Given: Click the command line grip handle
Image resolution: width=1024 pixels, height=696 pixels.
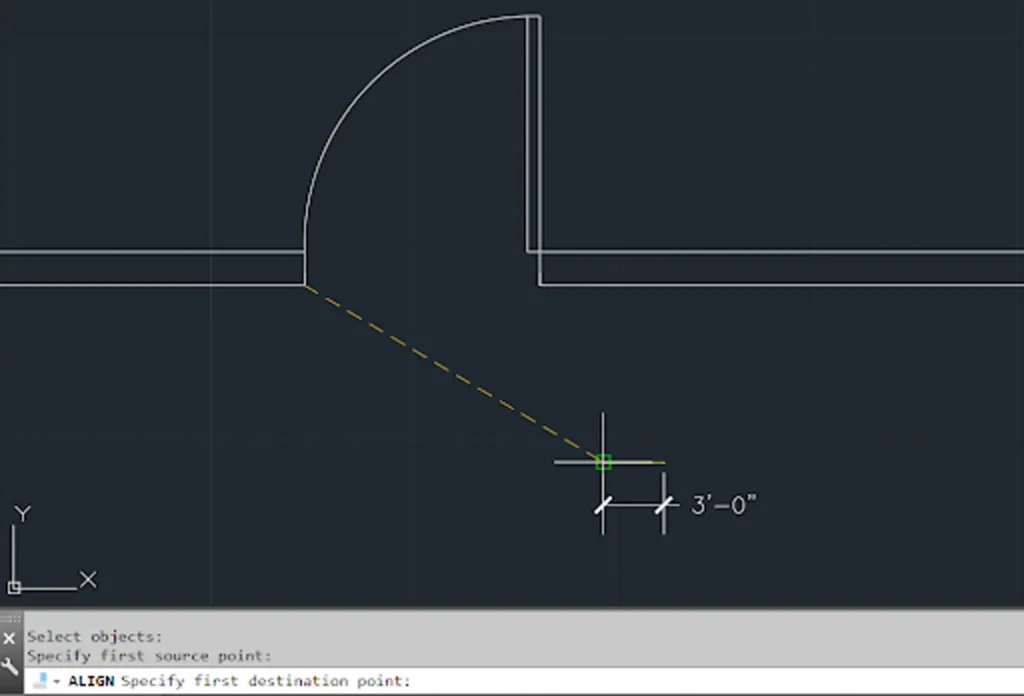Looking at the screenshot, I should [x=9, y=619].
